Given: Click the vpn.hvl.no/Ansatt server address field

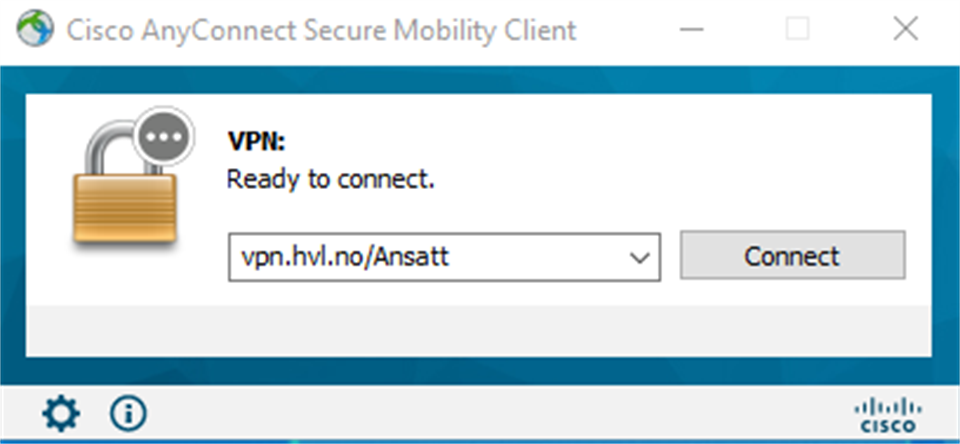Looking at the screenshot, I should click(420, 257).
